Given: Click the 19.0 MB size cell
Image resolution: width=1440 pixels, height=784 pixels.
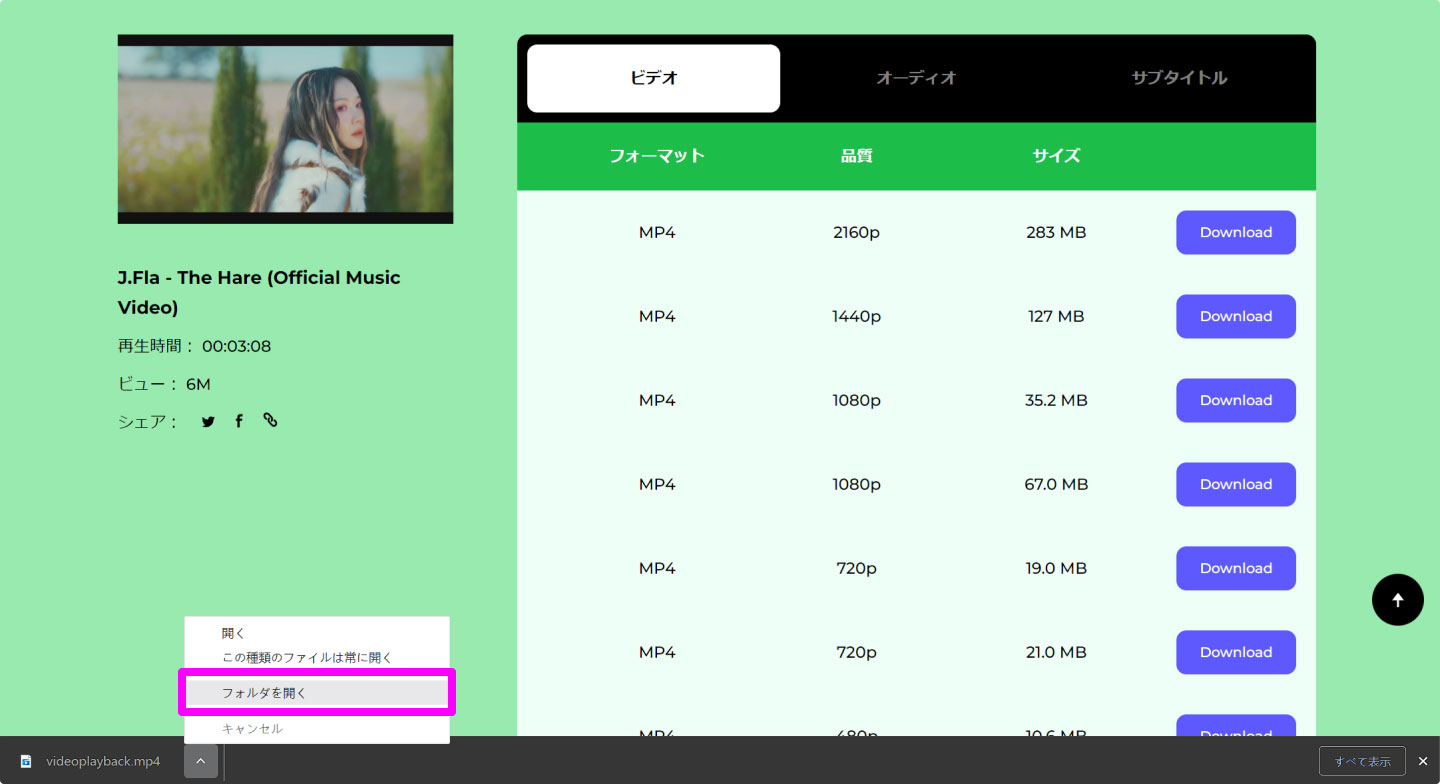Looking at the screenshot, I should click(1056, 568).
